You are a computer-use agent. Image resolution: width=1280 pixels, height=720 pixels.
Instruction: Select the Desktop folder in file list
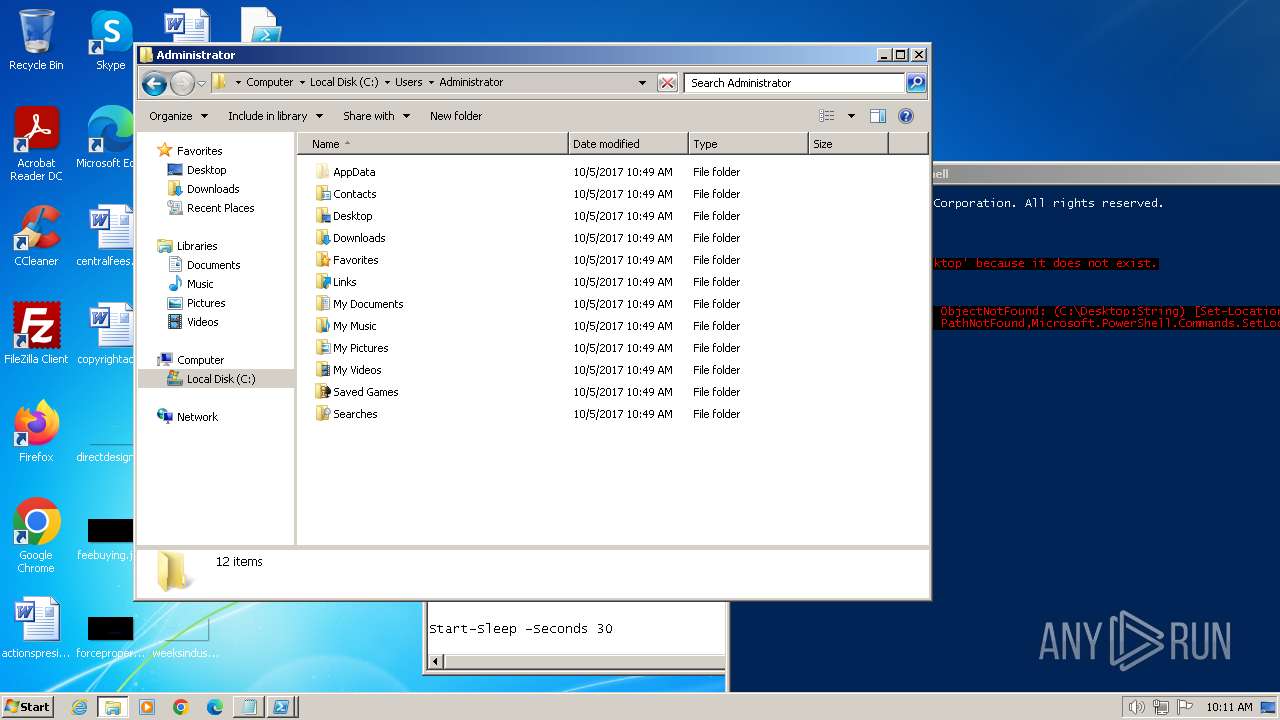352,216
